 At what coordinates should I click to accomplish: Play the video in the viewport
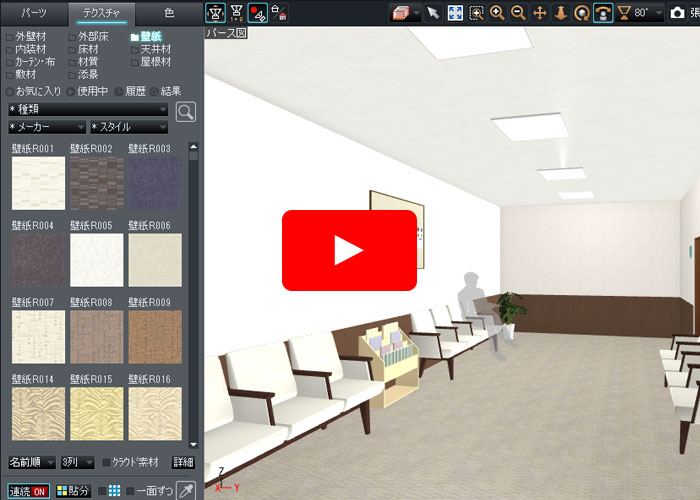pos(349,250)
